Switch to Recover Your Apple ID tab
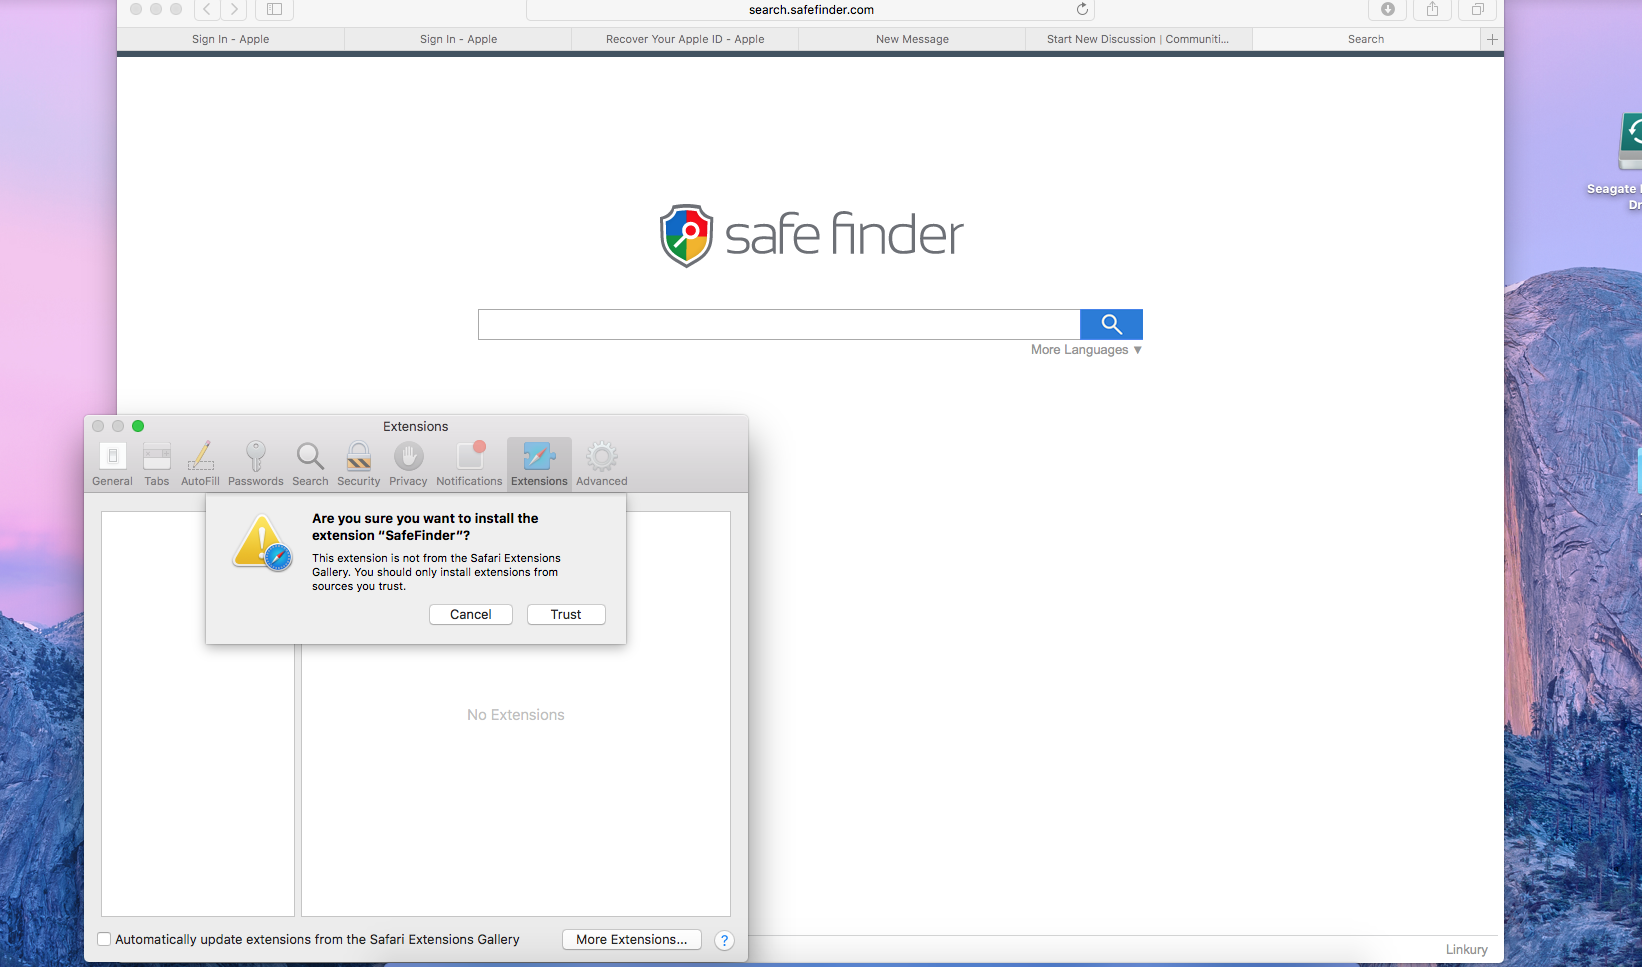 click(685, 39)
